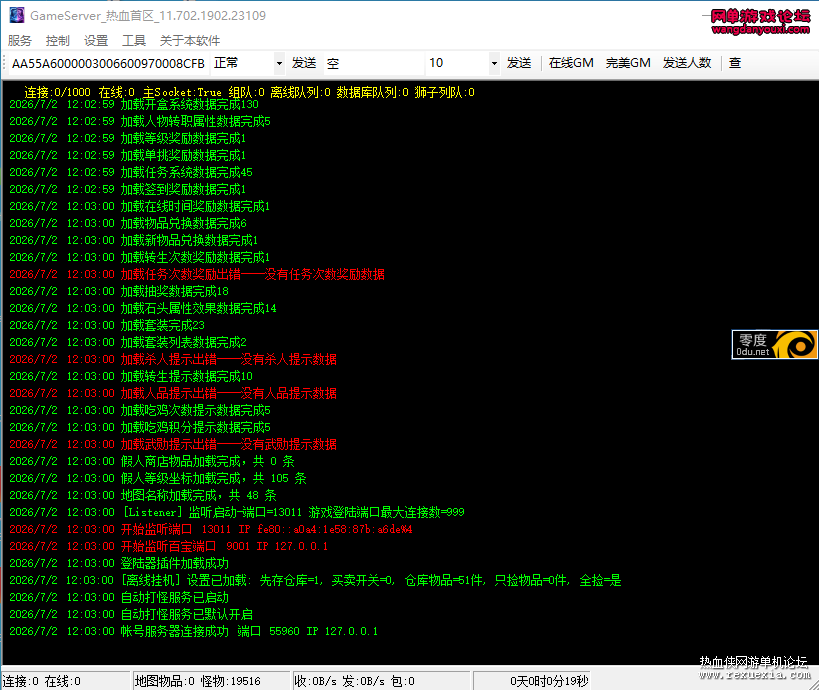The image size is (819, 690).
Task: Select red line 开始监听百宝端口 9001
Action: coord(169,546)
